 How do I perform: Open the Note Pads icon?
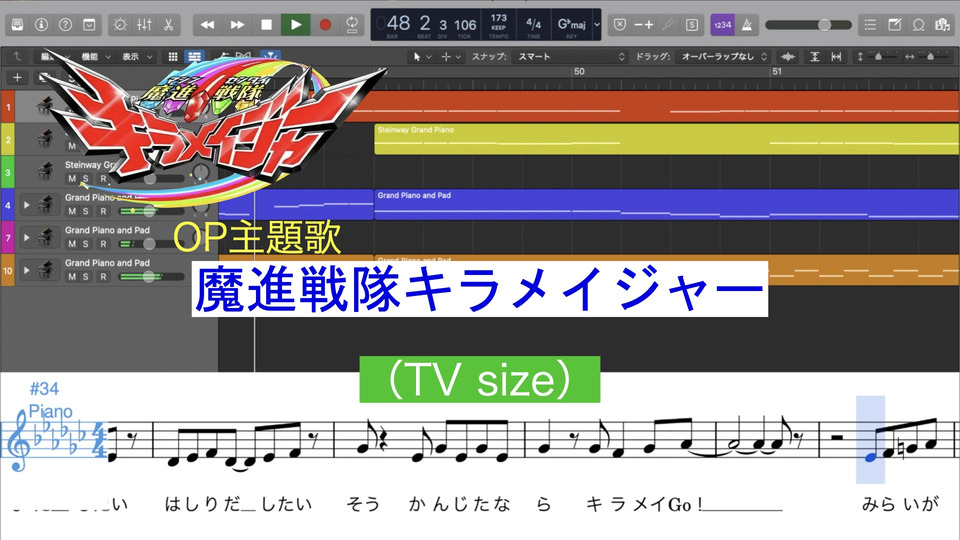[894, 24]
